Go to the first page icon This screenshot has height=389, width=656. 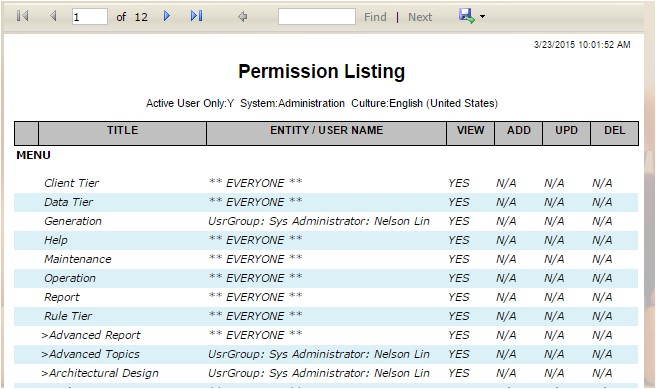tap(23, 16)
